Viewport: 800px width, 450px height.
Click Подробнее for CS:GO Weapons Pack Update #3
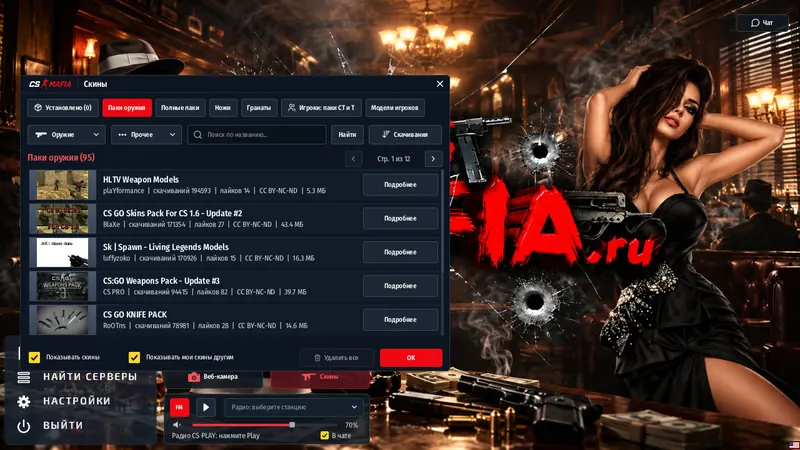coord(400,286)
